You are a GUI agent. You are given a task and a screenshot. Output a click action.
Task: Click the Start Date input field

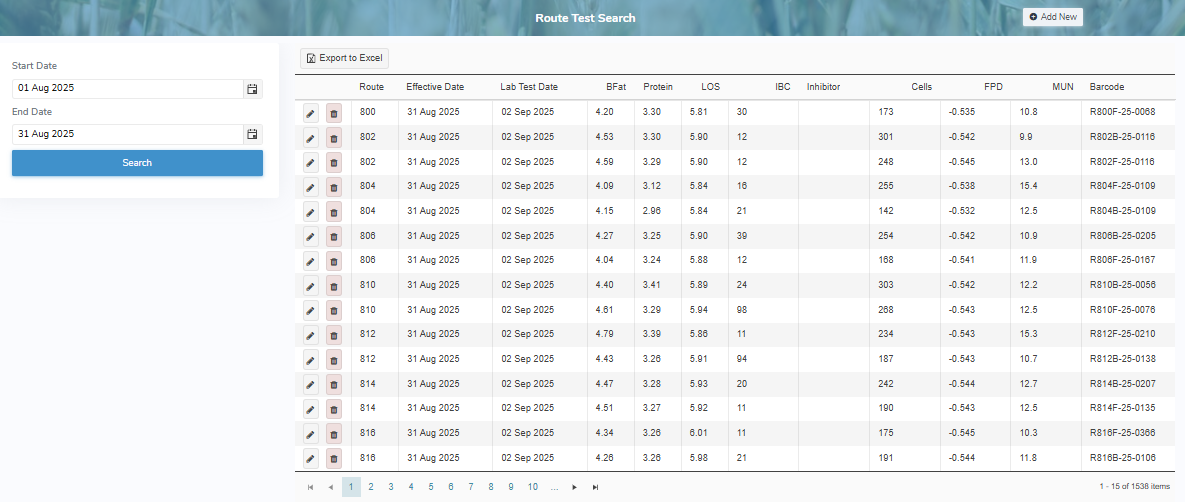127,89
